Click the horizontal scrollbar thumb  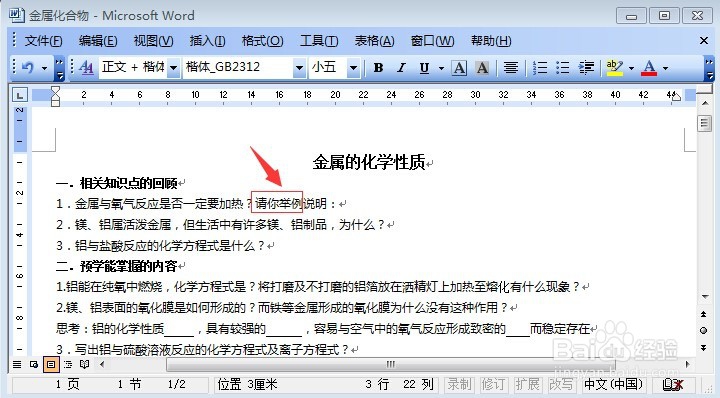[x=390, y=364]
